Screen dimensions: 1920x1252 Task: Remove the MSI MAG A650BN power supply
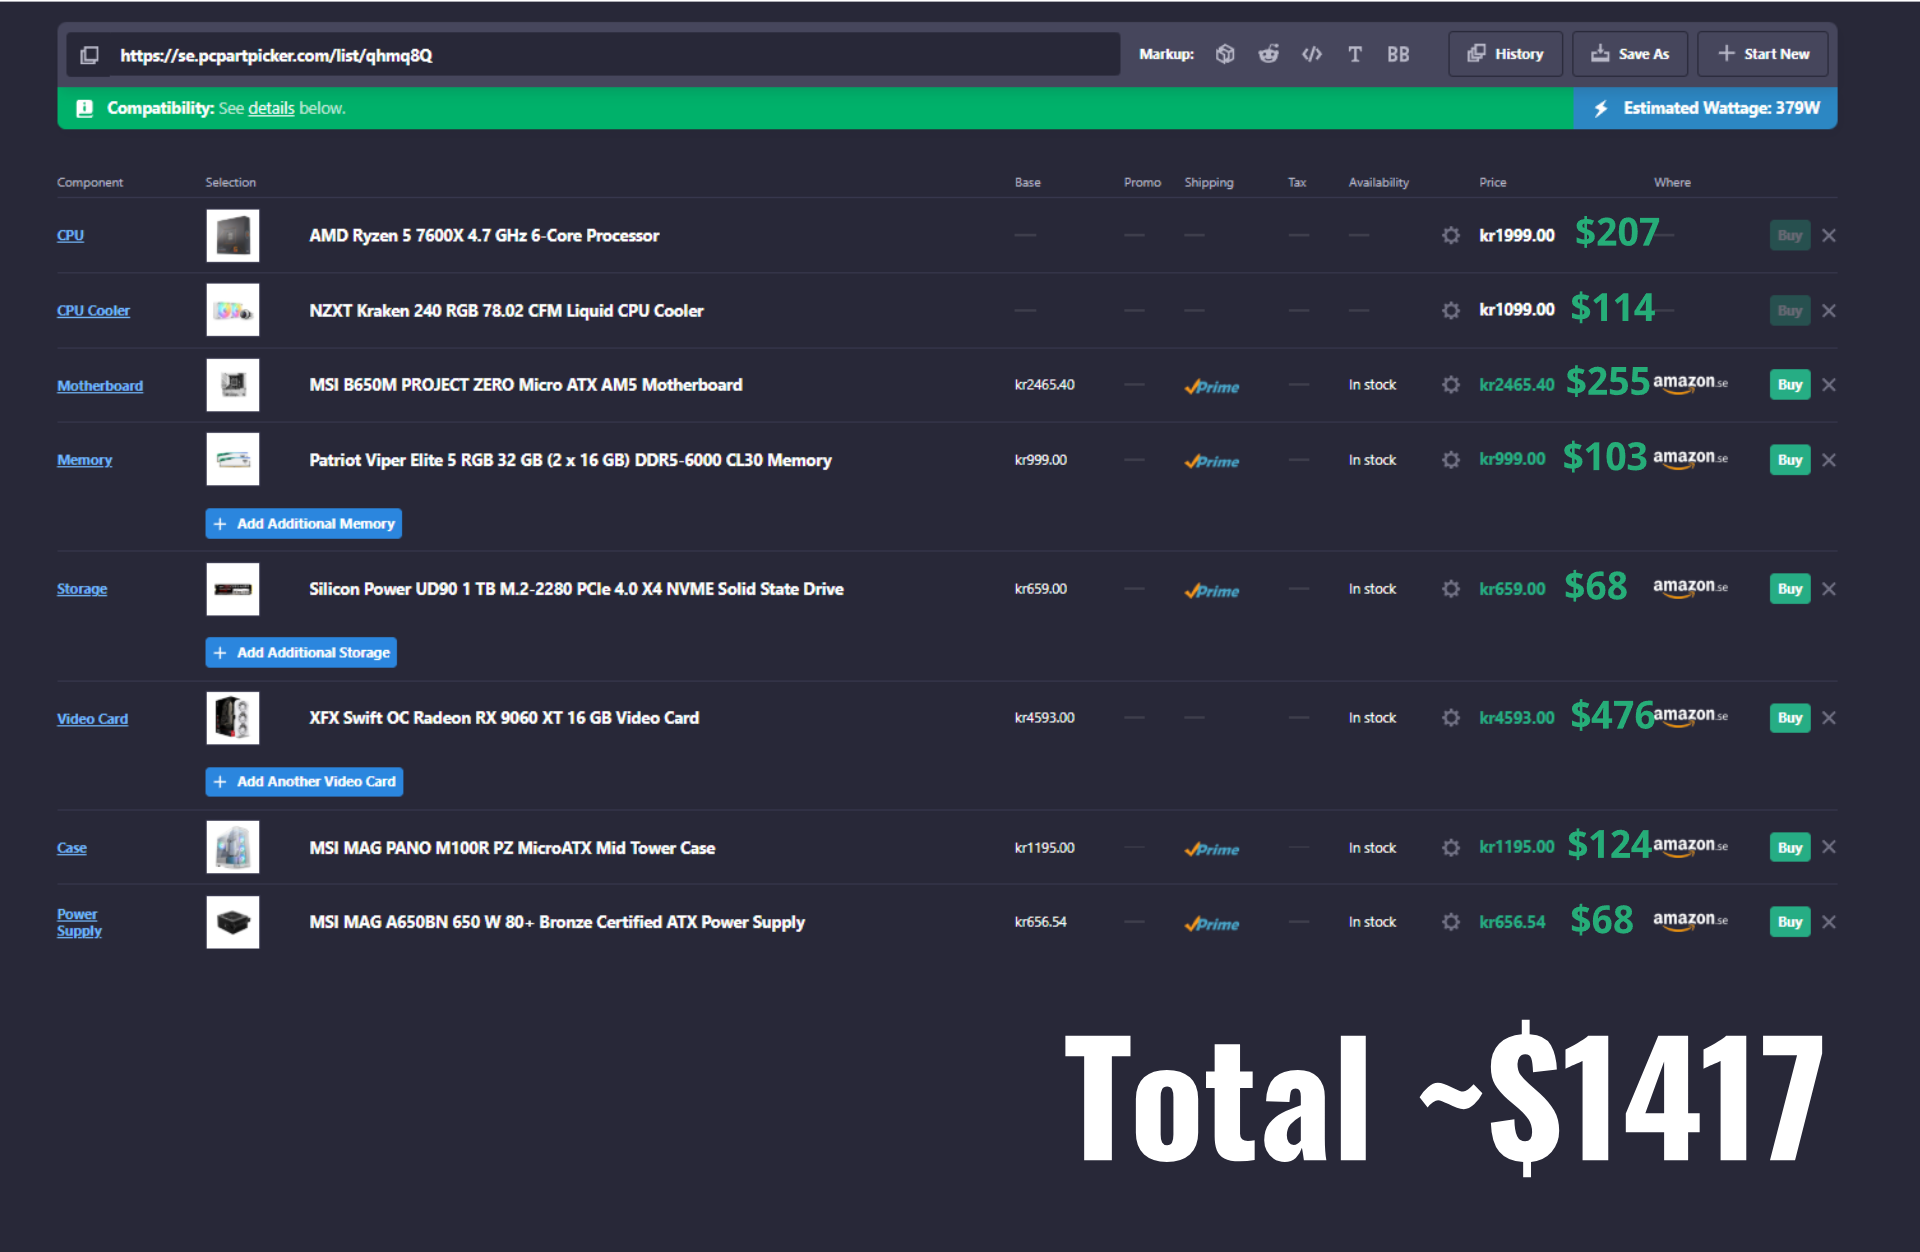coord(1829,922)
